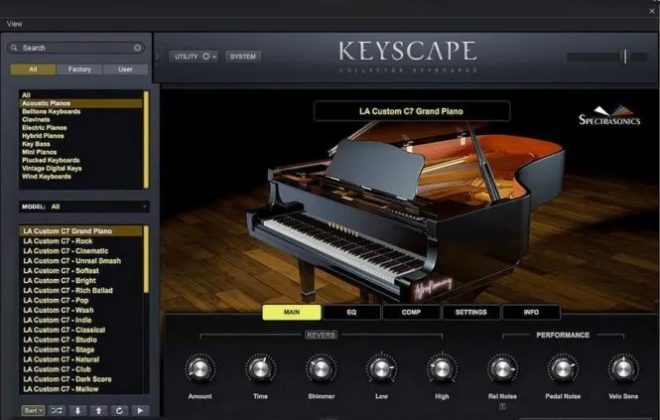Image resolution: width=660 pixels, height=420 pixels.
Task: Switch to the MAIN tab
Action: [x=292, y=312]
